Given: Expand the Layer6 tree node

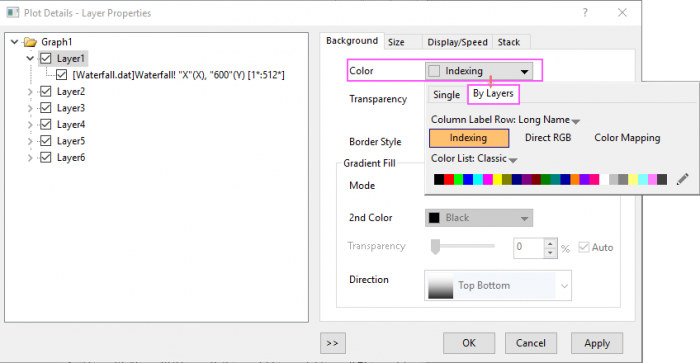Looking at the screenshot, I should [x=30, y=158].
